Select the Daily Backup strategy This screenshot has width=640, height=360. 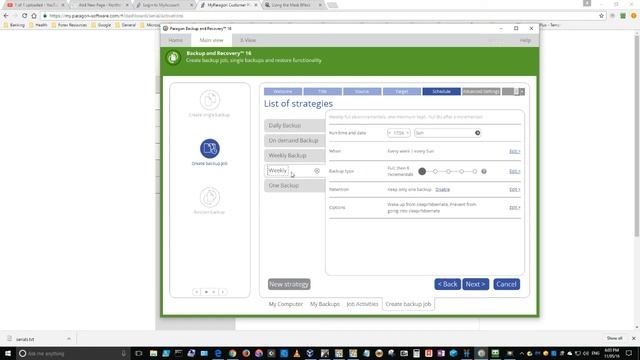[294, 125]
